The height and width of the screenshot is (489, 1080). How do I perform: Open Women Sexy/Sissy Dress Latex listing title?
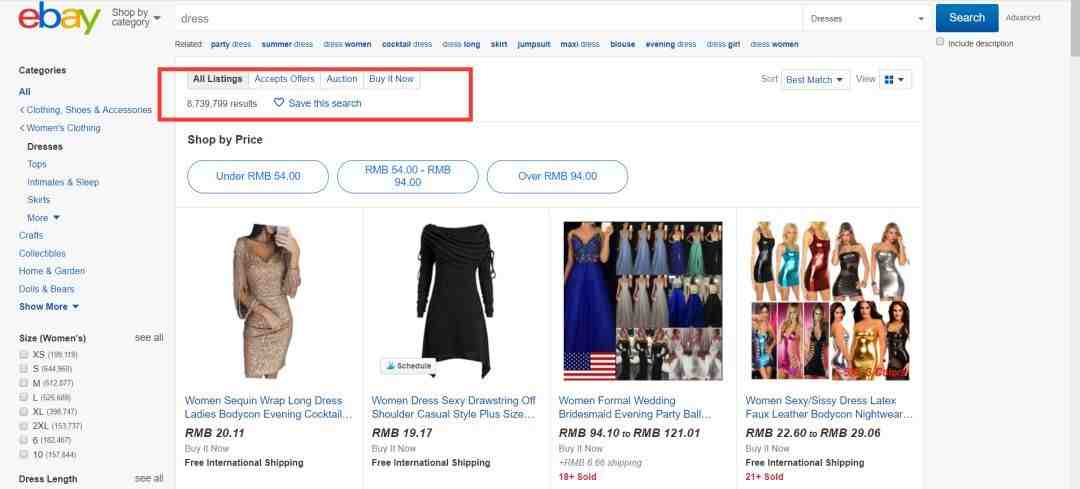[x=829, y=408]
